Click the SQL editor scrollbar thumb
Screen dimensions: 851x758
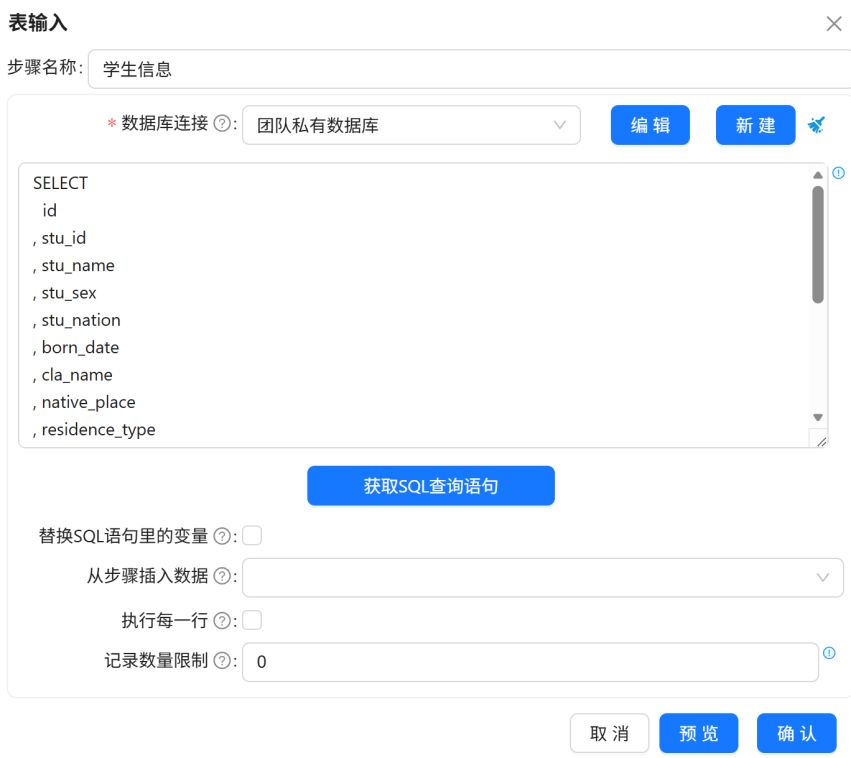pos(818,244)
